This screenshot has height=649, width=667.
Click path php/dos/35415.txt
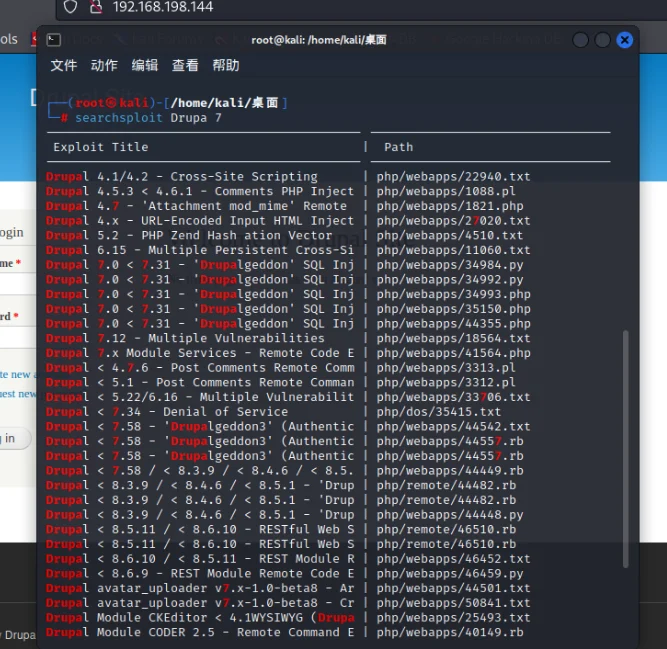pyautogui.click(x=439, y=412)
